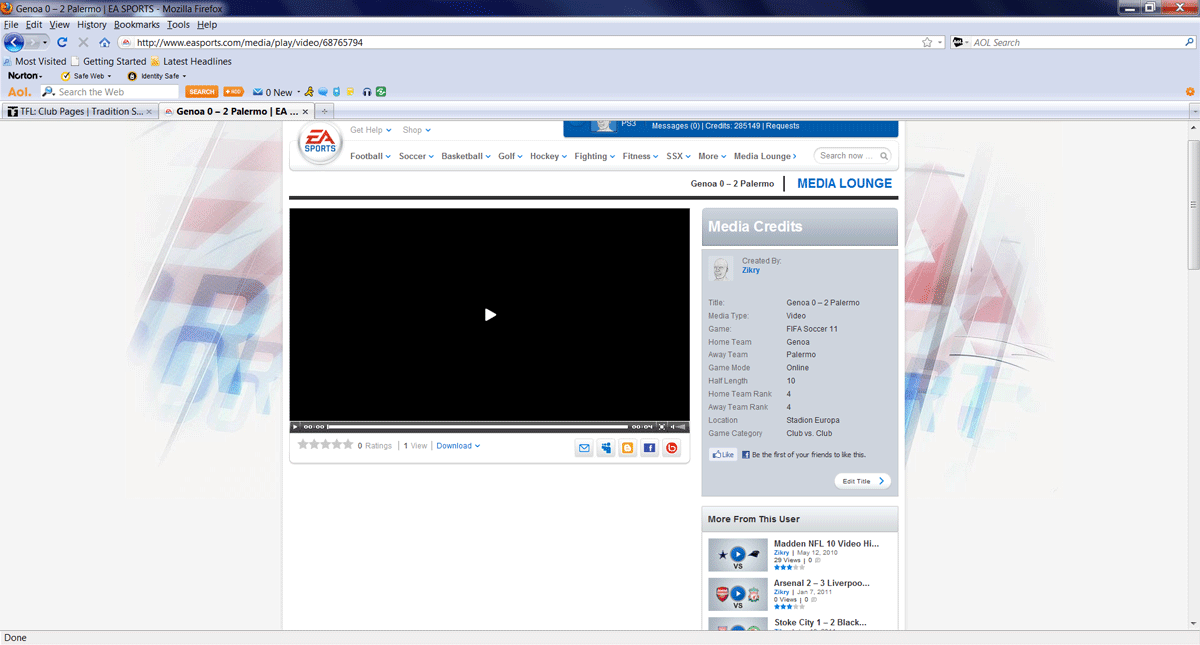
Task: Click the video progress seek bar
Action: (477, 427)
